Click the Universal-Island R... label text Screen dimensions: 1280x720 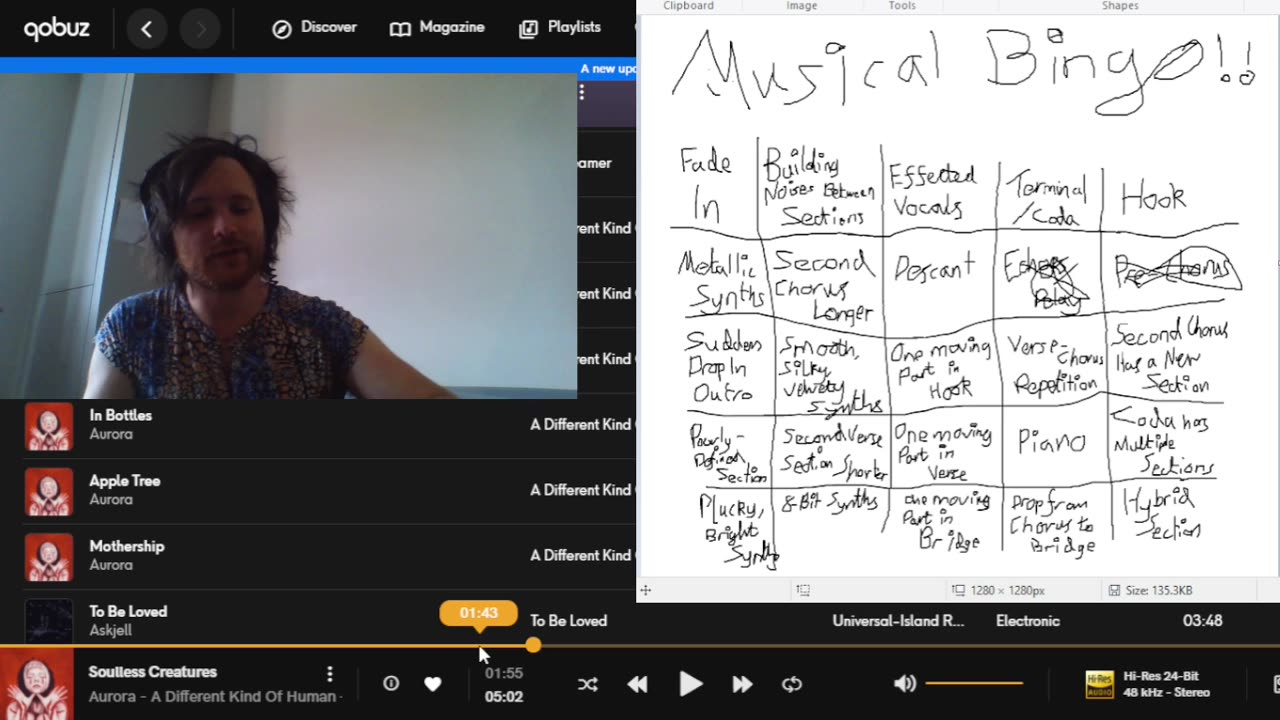point(898,621)
